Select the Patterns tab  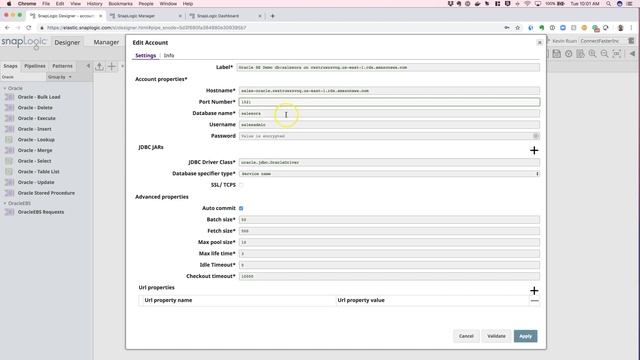(62, 66)
